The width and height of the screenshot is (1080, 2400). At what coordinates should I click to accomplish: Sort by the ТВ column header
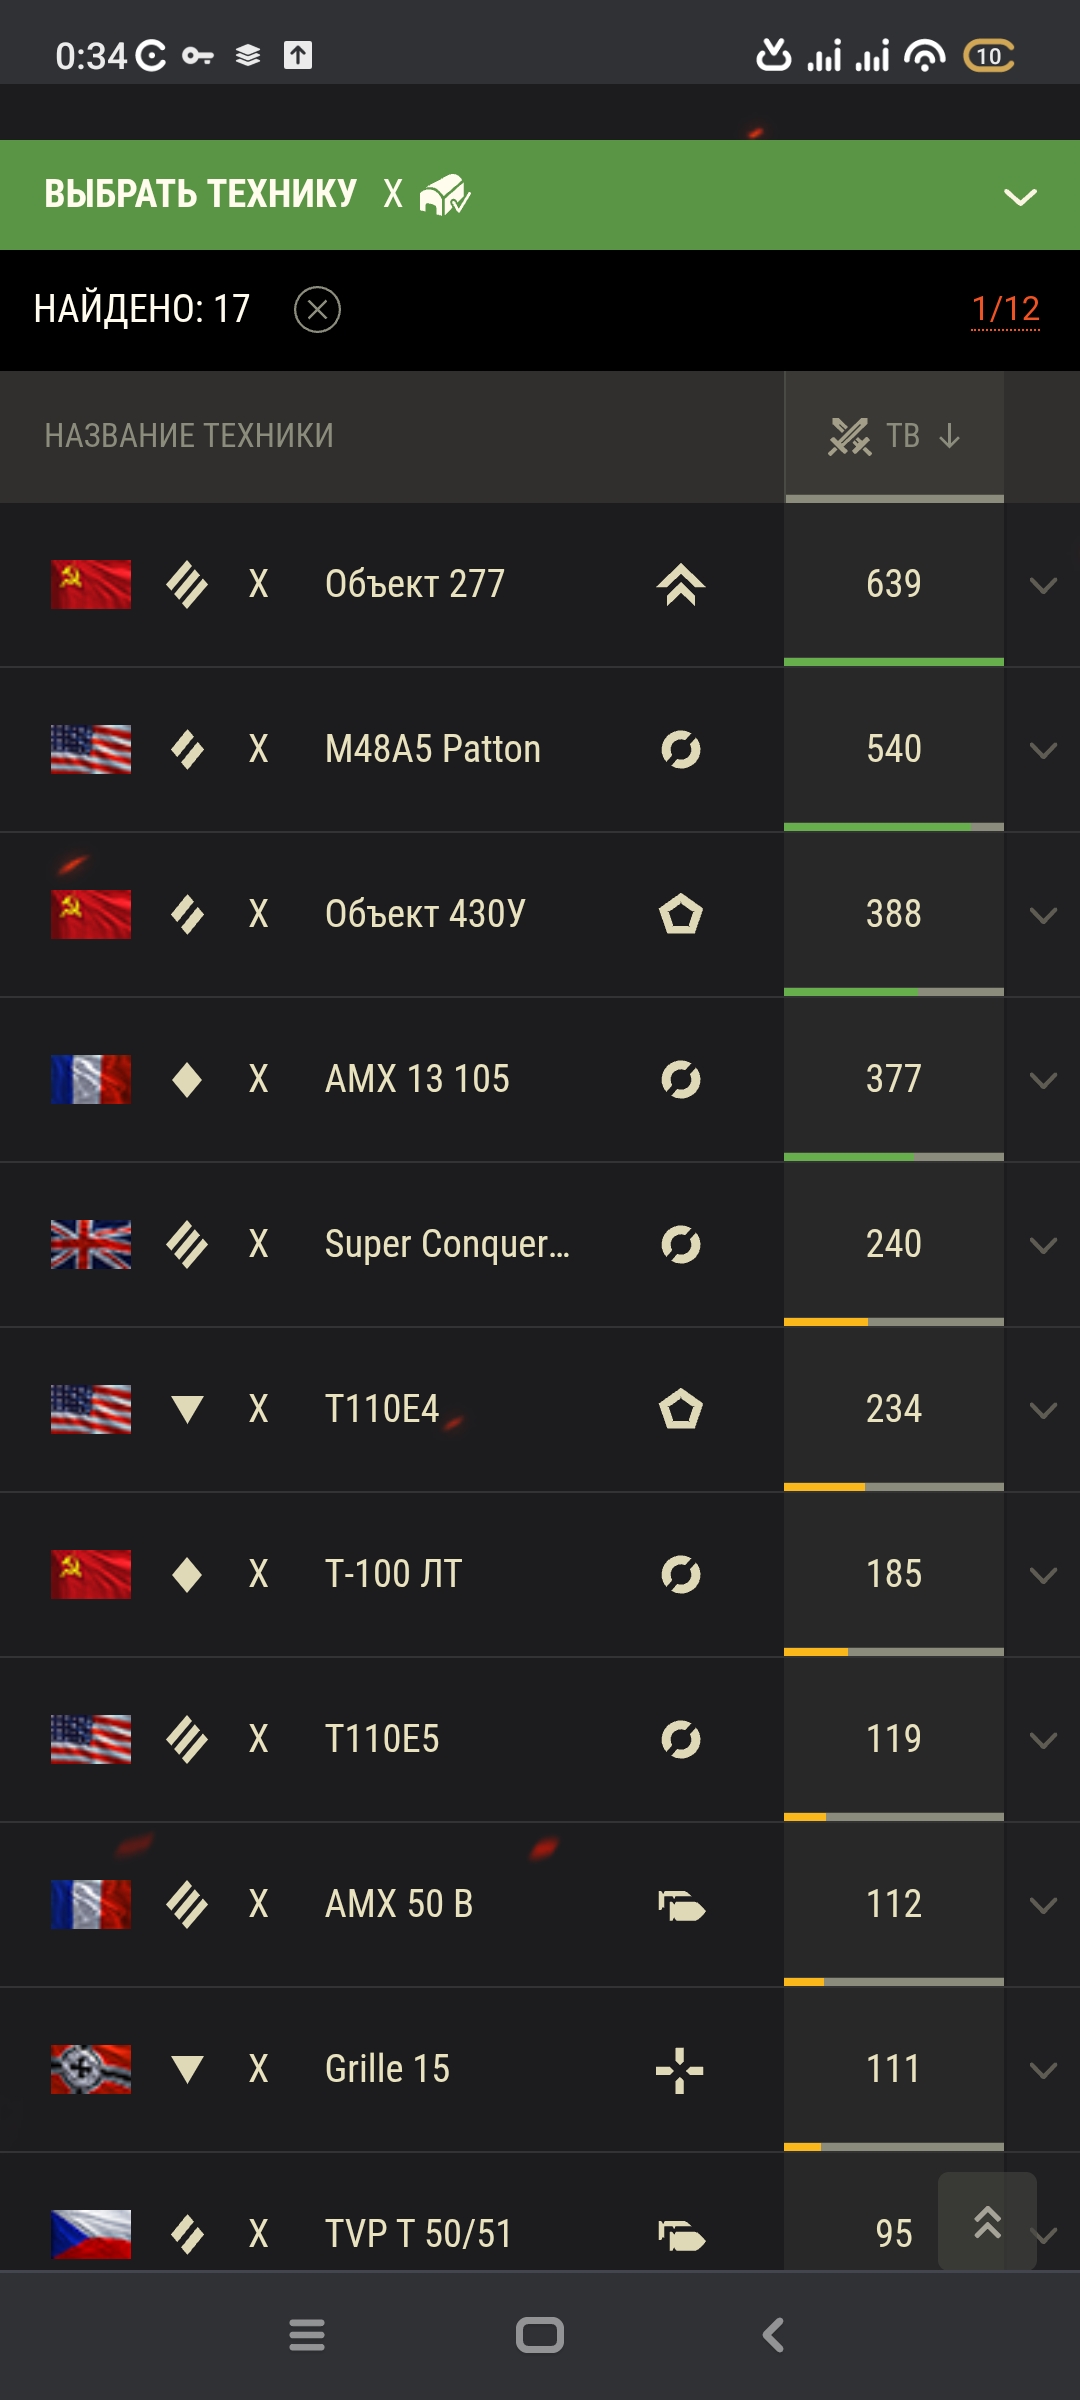click(894, 436)
